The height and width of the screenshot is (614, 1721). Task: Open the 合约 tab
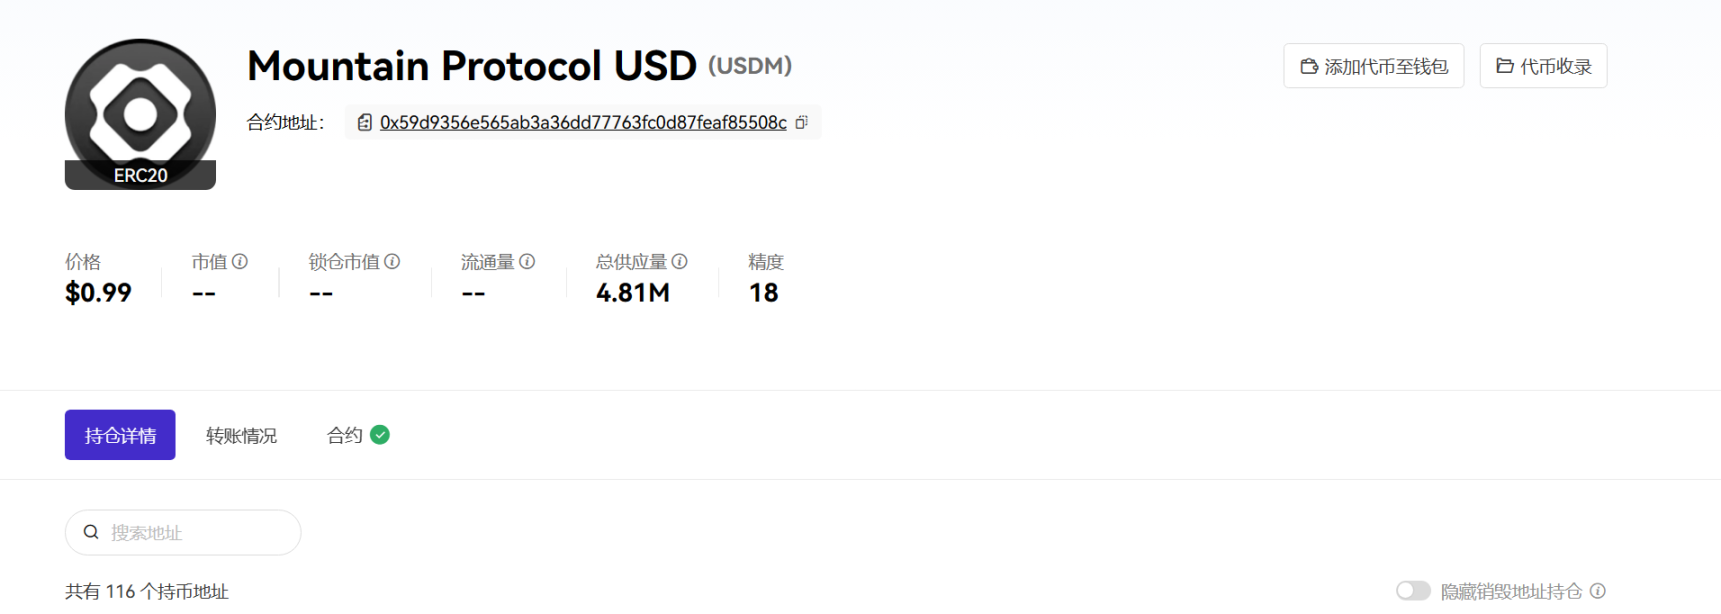[x=345, y=435]
